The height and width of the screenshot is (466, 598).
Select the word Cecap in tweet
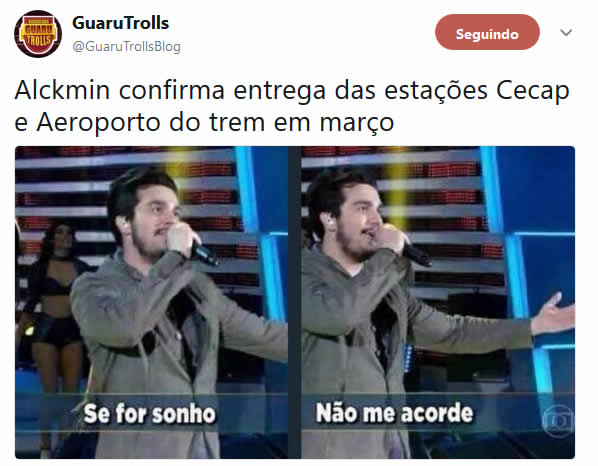tap(533, 92)
